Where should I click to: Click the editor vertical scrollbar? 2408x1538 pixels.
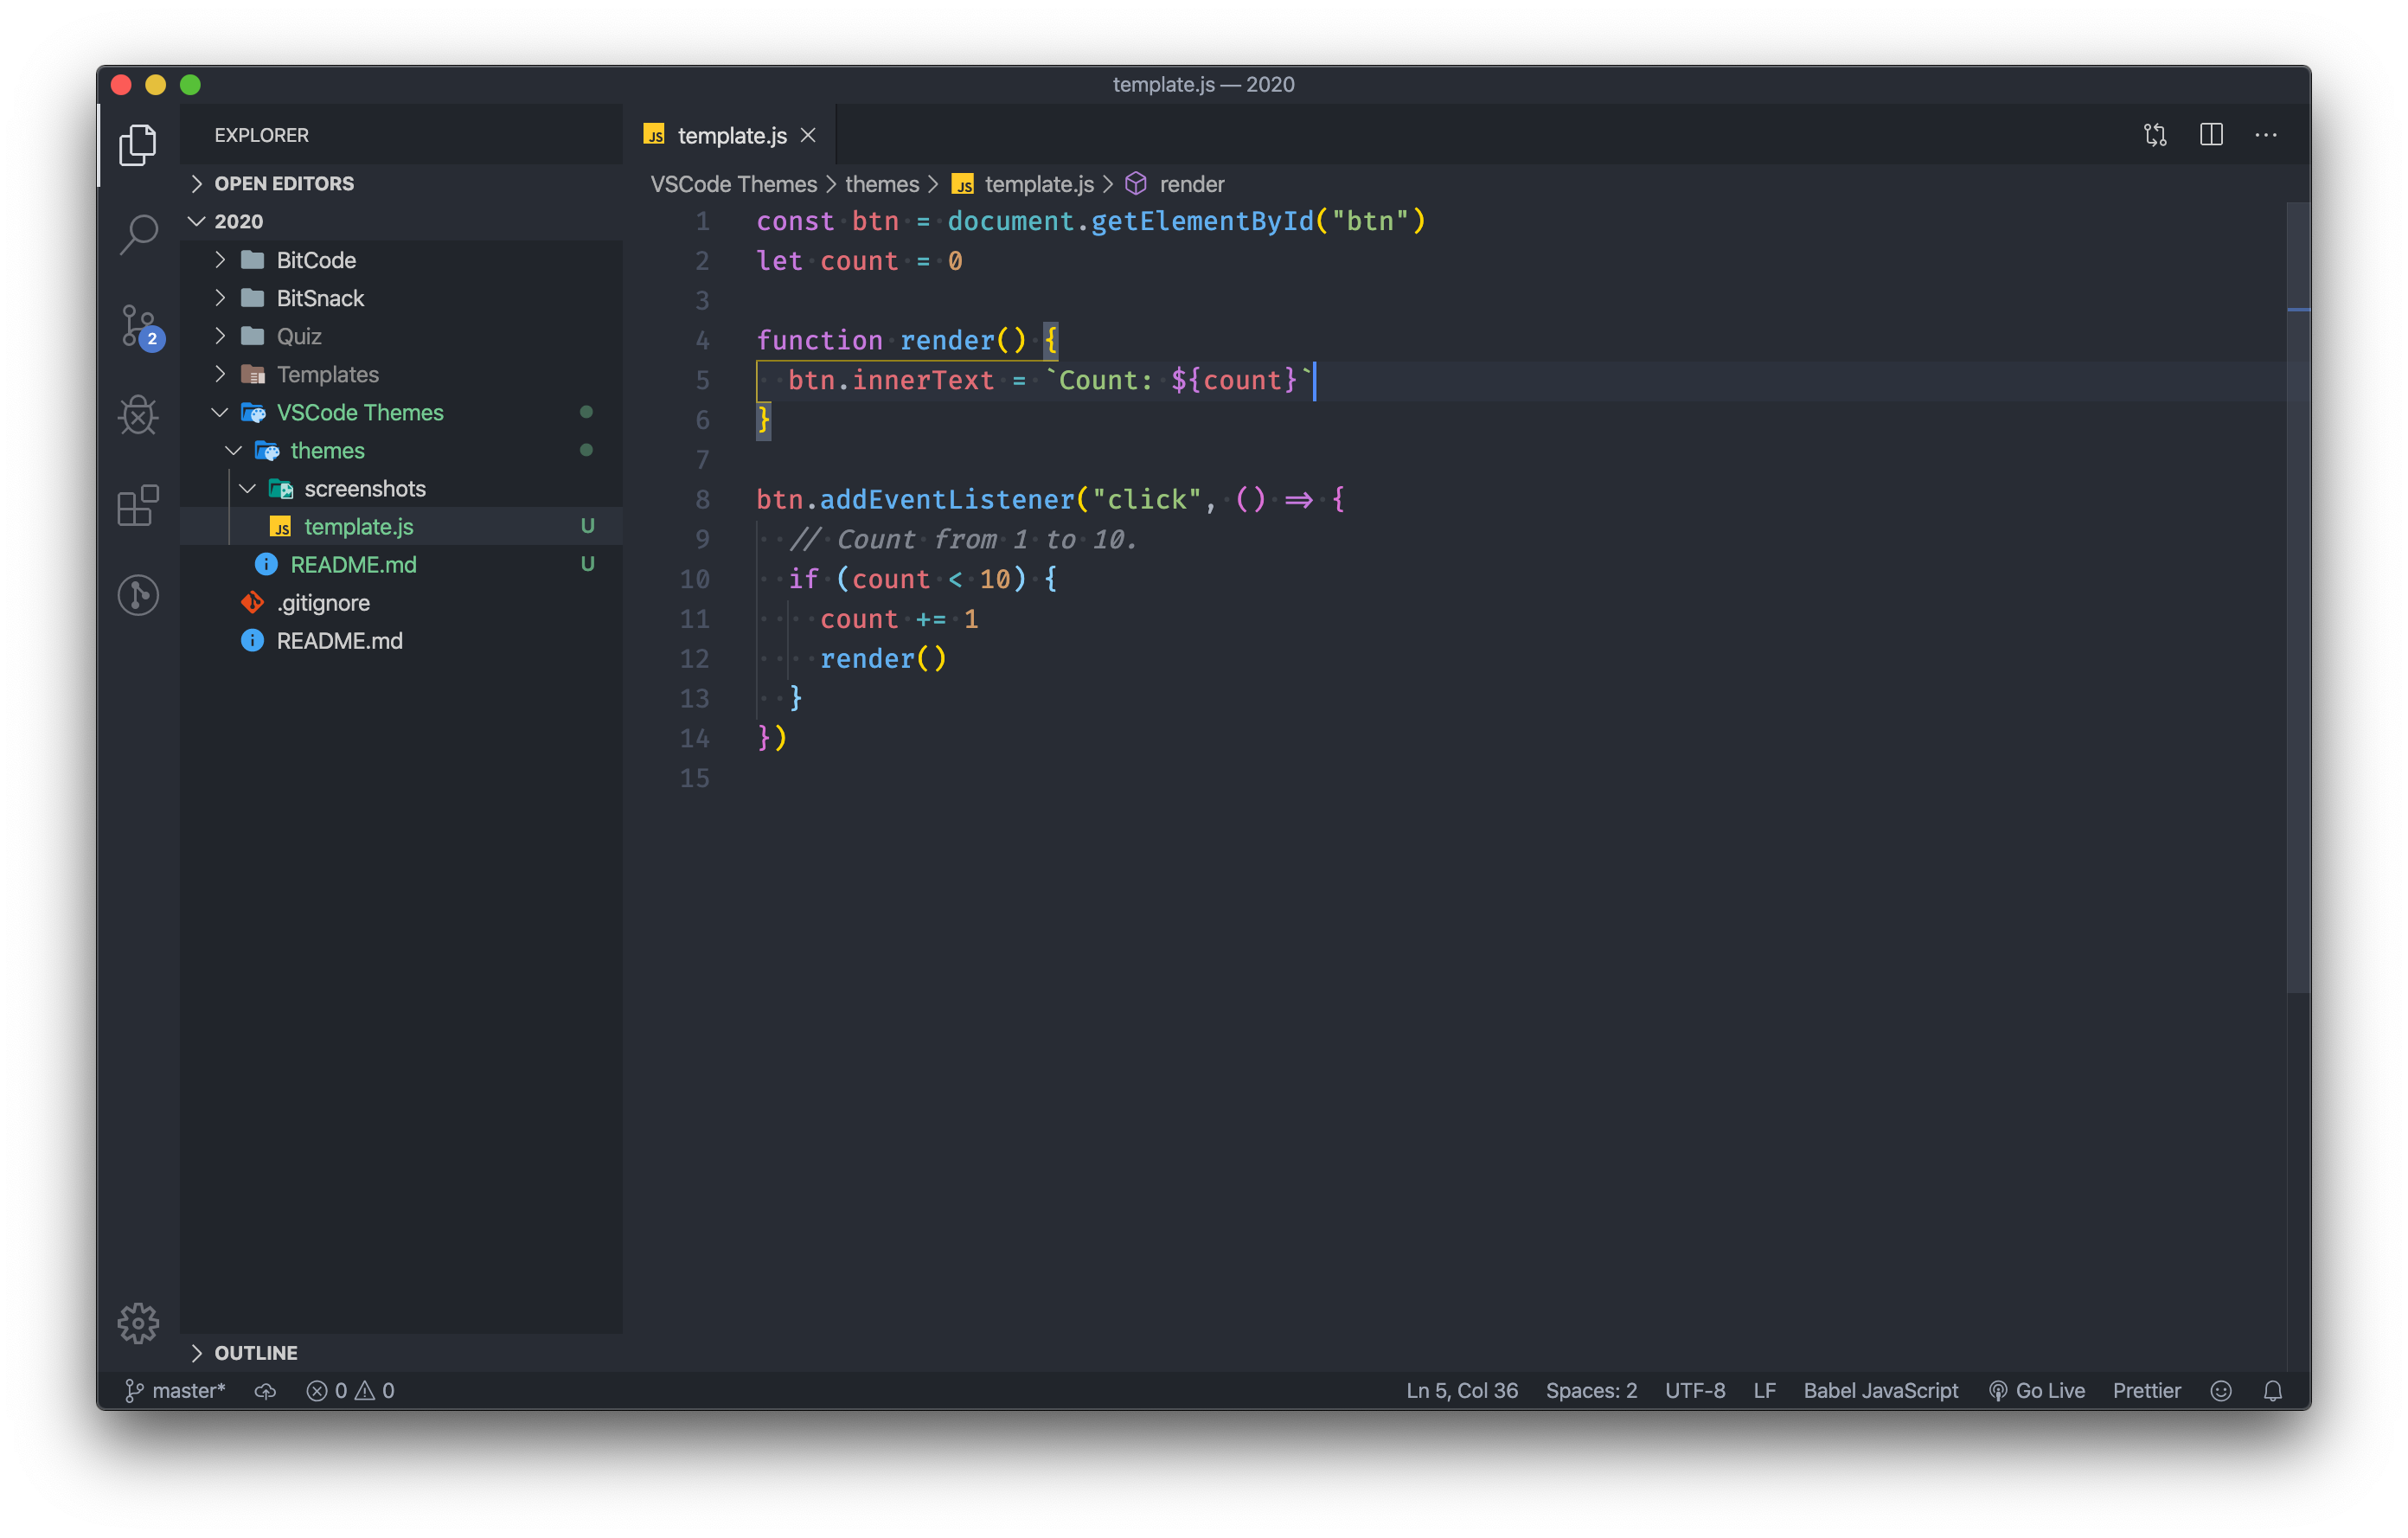tap(2297, 600)
